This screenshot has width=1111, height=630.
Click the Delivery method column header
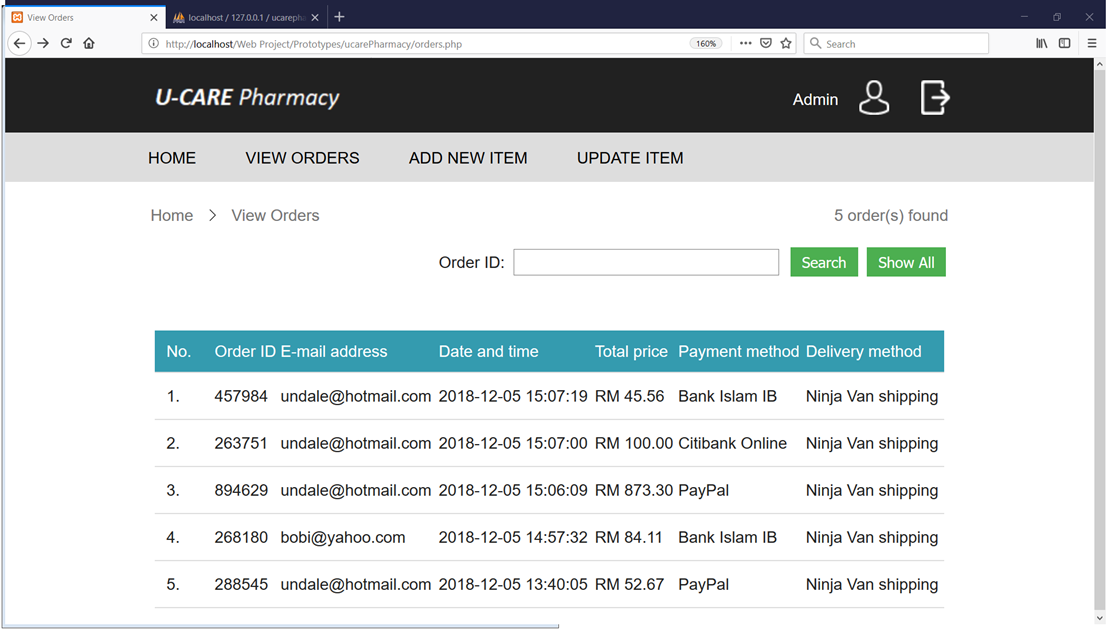click(864, 351)
